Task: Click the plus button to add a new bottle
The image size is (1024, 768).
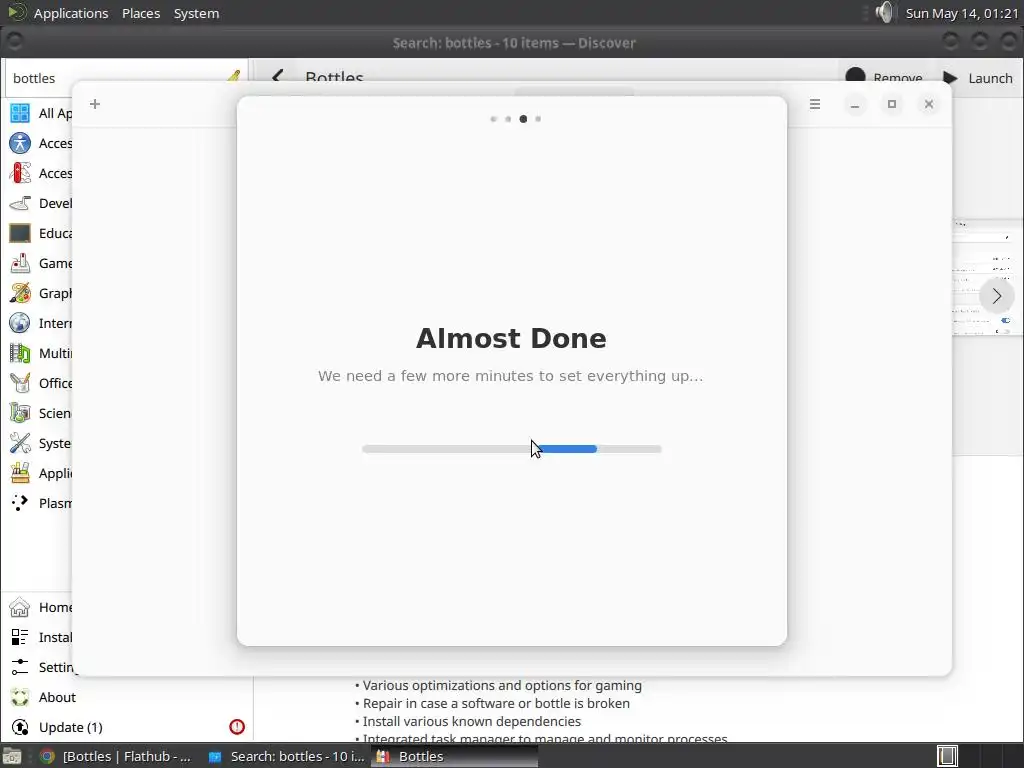Action: [x=95, y=104]
